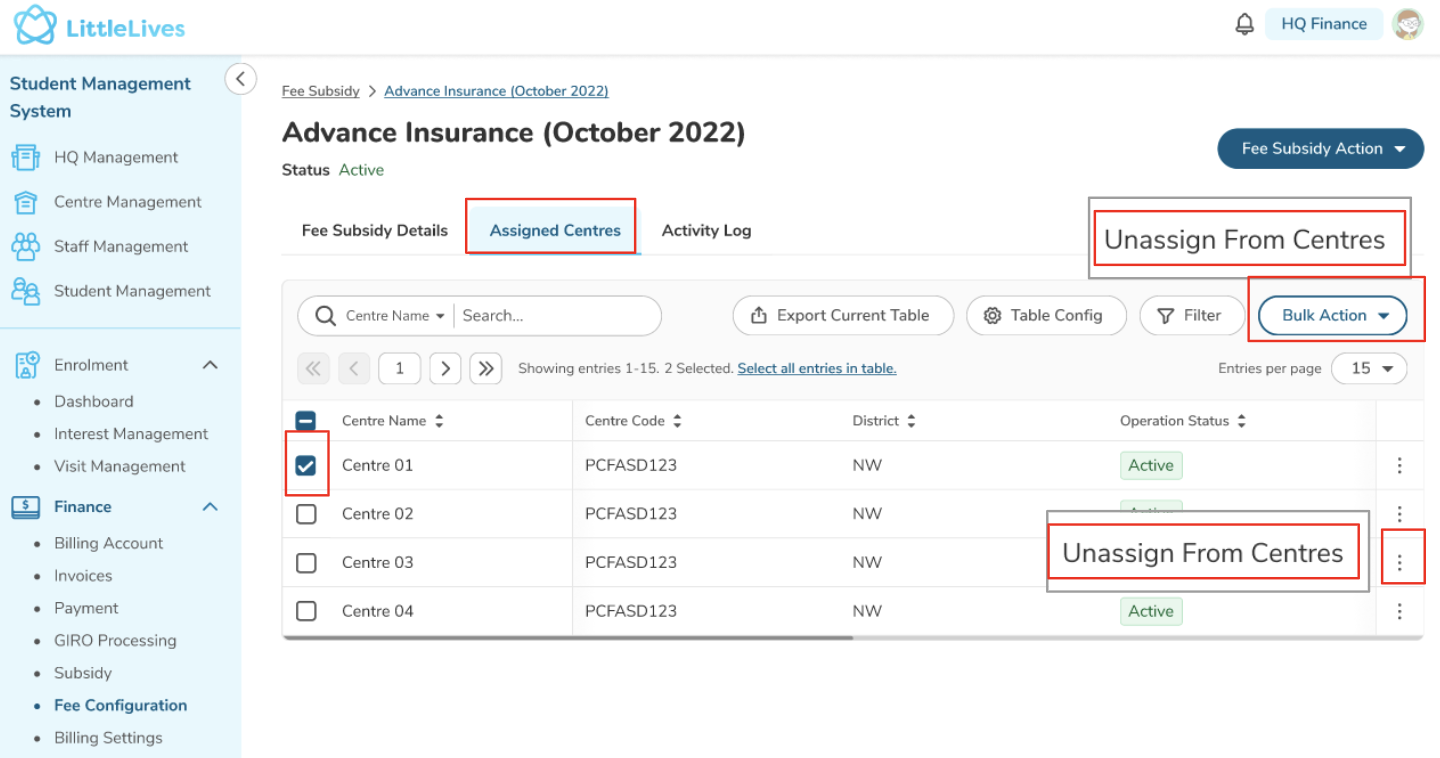This screenshot has width=1440, height=758.
Task: Click into the centre Search field
Action: click(x=555, y=315)
